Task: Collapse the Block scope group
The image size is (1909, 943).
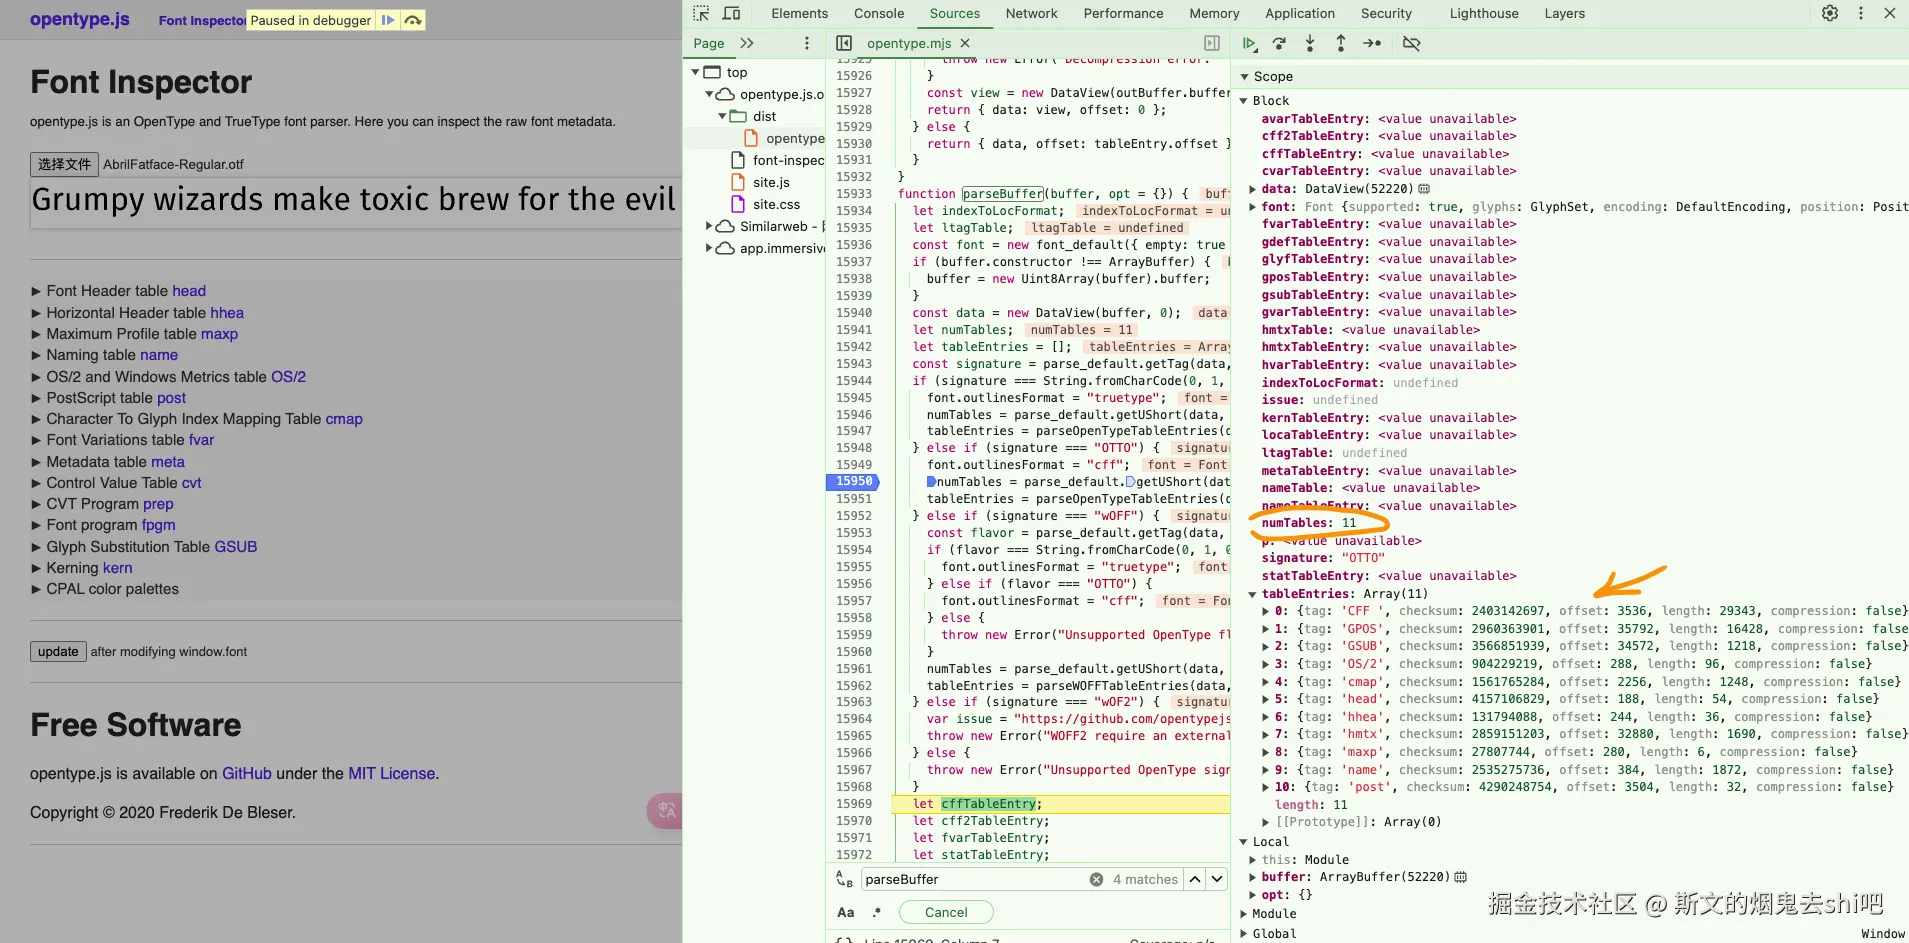Action: [1244, 101]
